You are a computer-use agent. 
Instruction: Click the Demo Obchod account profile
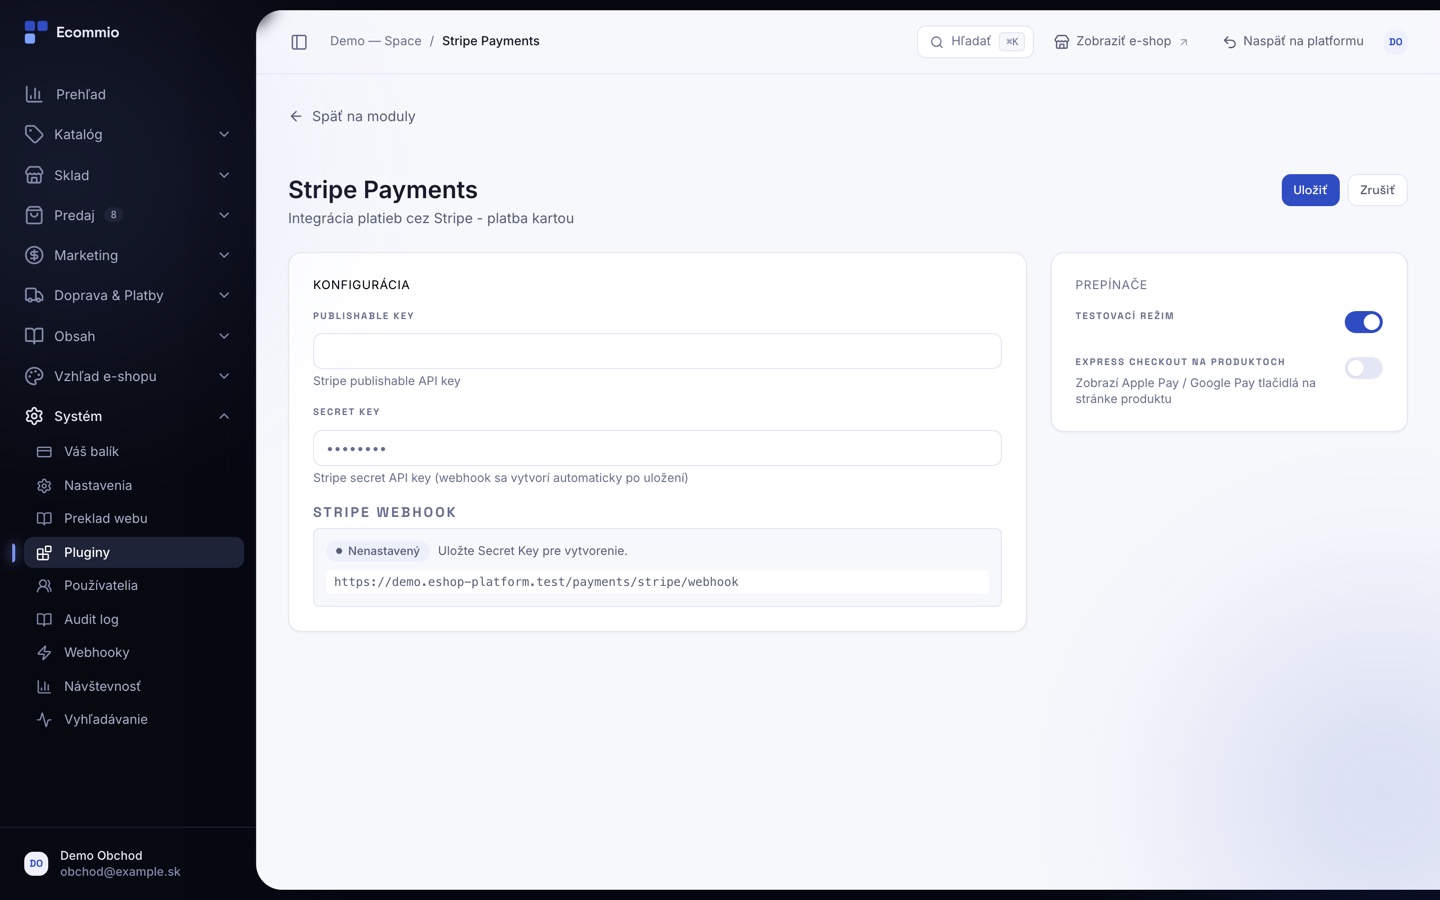click(128, 863)
